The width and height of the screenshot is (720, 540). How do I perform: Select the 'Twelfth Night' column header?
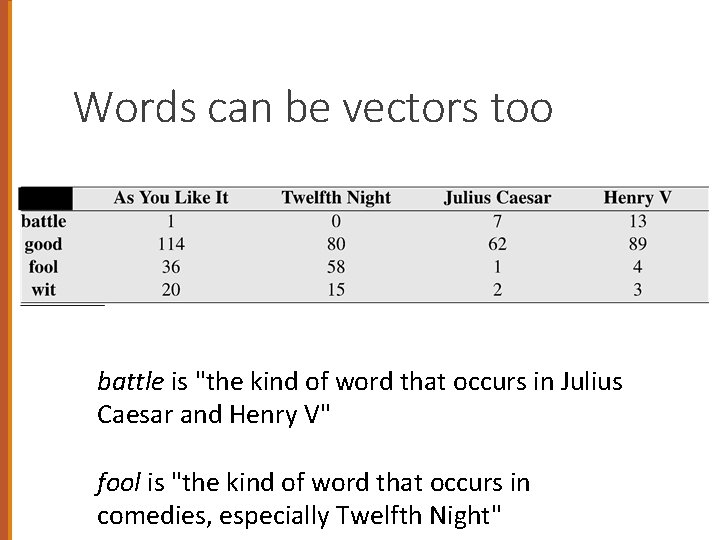point(336,198)
